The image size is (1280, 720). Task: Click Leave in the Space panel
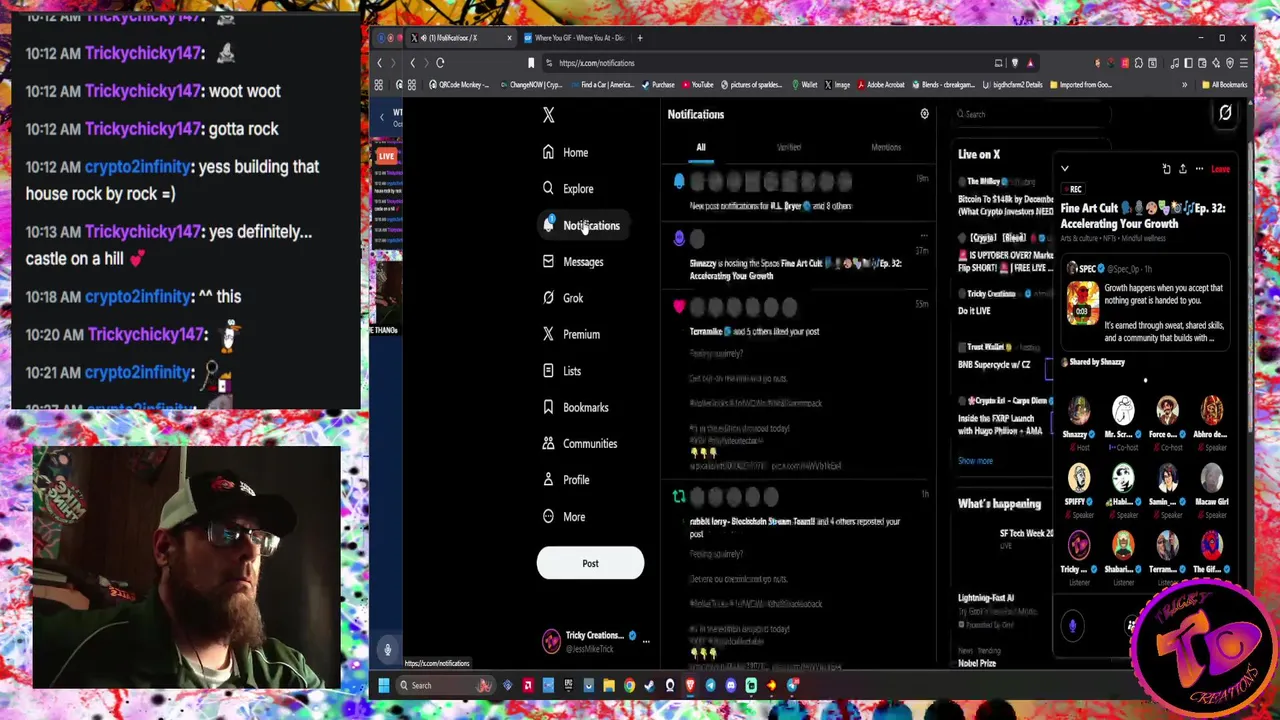(x=1220, y=169)
